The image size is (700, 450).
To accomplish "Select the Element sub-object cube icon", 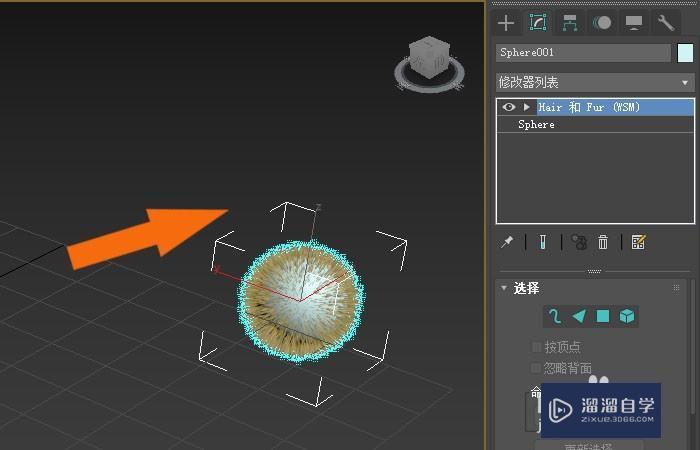I will [627, 316].
